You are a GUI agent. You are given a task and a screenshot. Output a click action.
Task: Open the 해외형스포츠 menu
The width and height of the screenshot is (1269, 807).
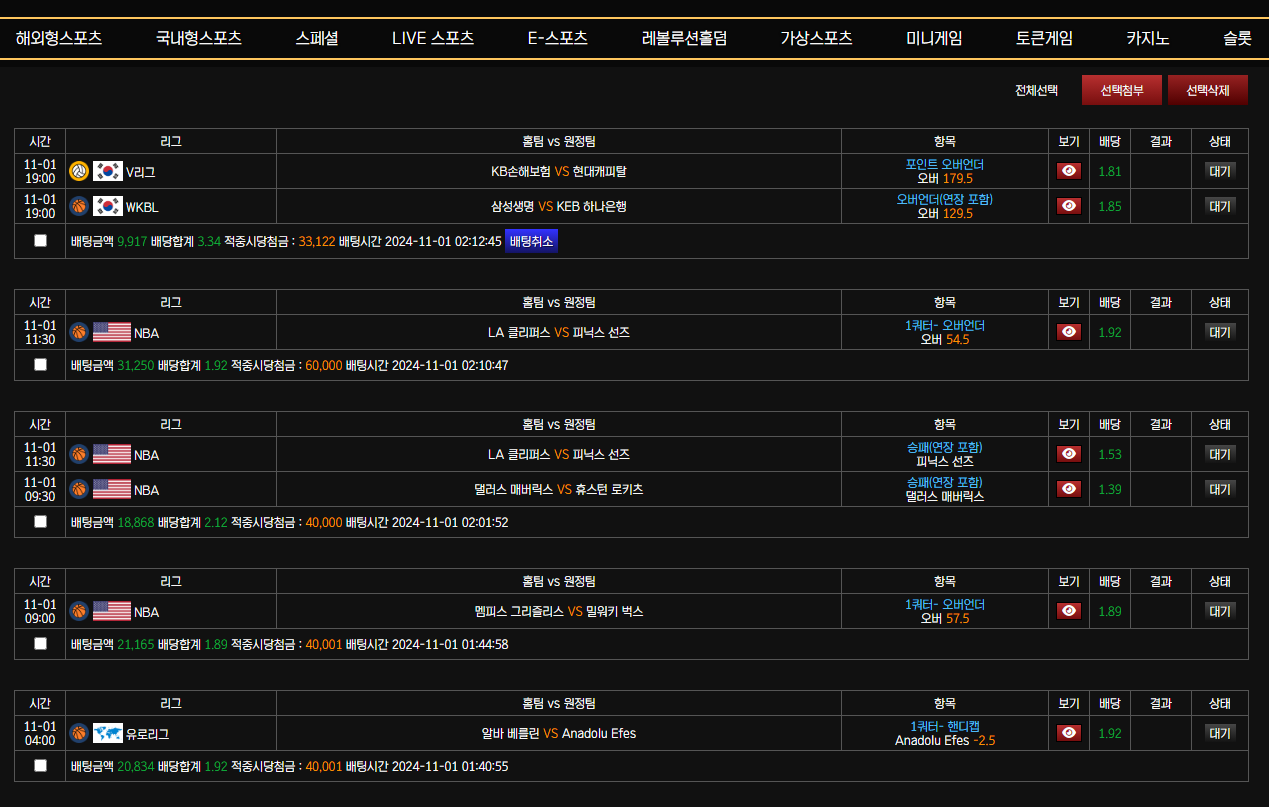59,39
